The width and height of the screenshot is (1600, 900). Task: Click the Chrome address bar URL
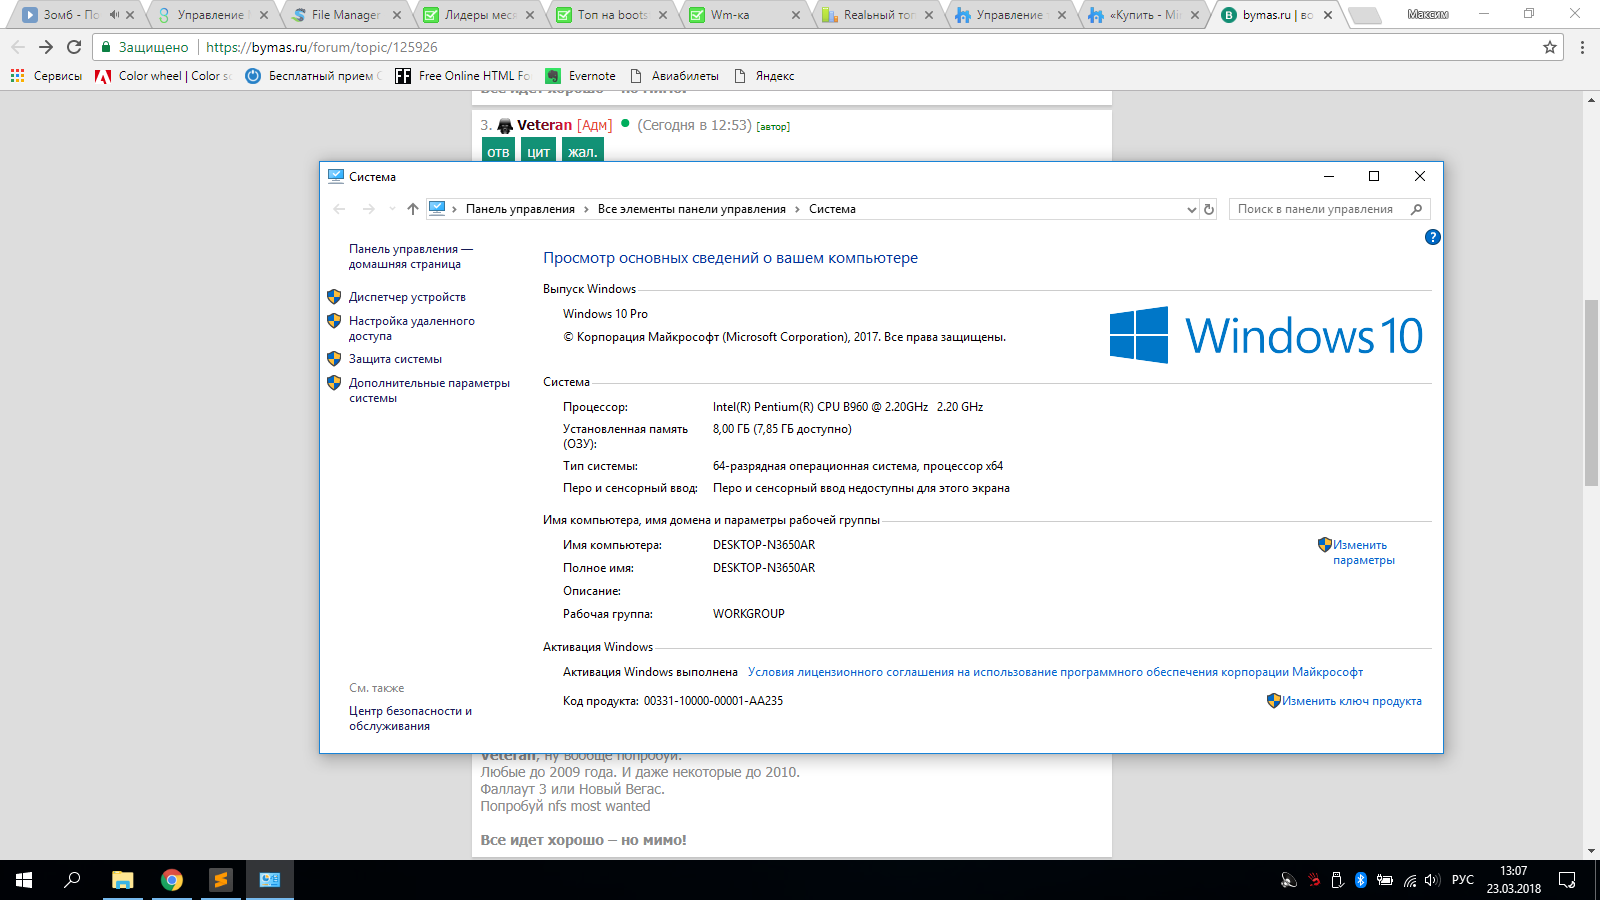coord(322,47)
